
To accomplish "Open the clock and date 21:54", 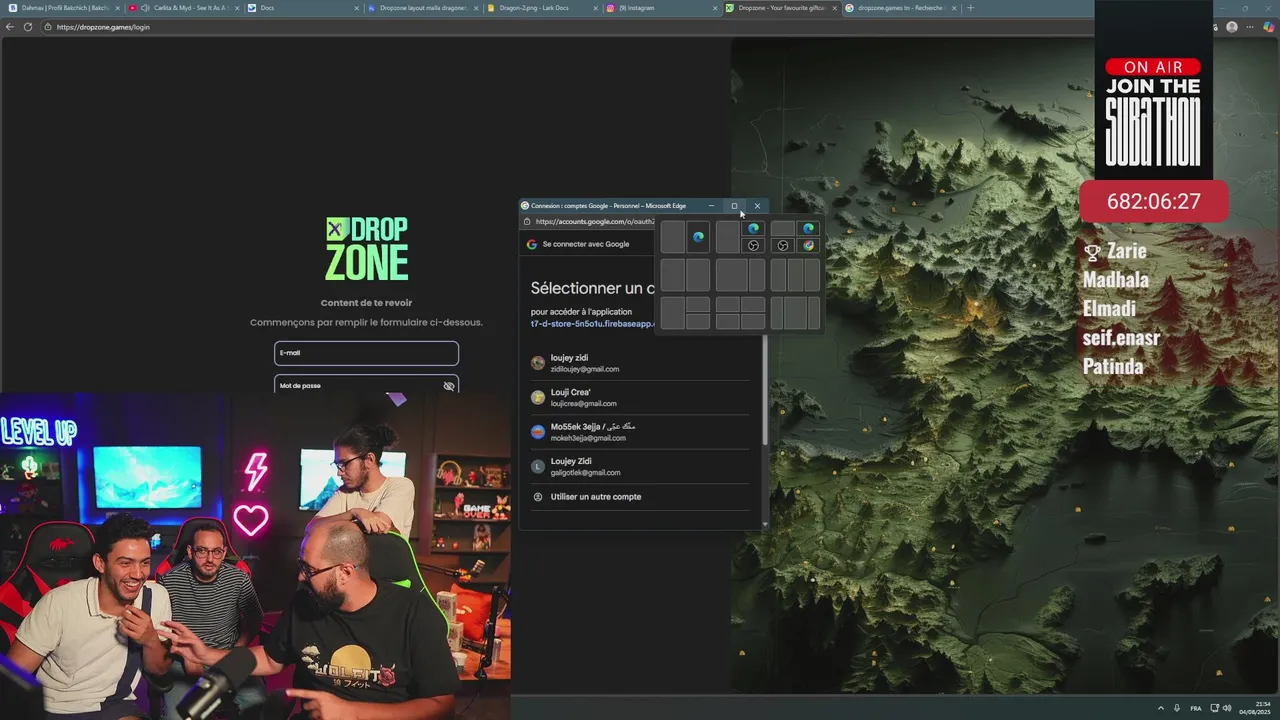I will tap(1255, 708).
